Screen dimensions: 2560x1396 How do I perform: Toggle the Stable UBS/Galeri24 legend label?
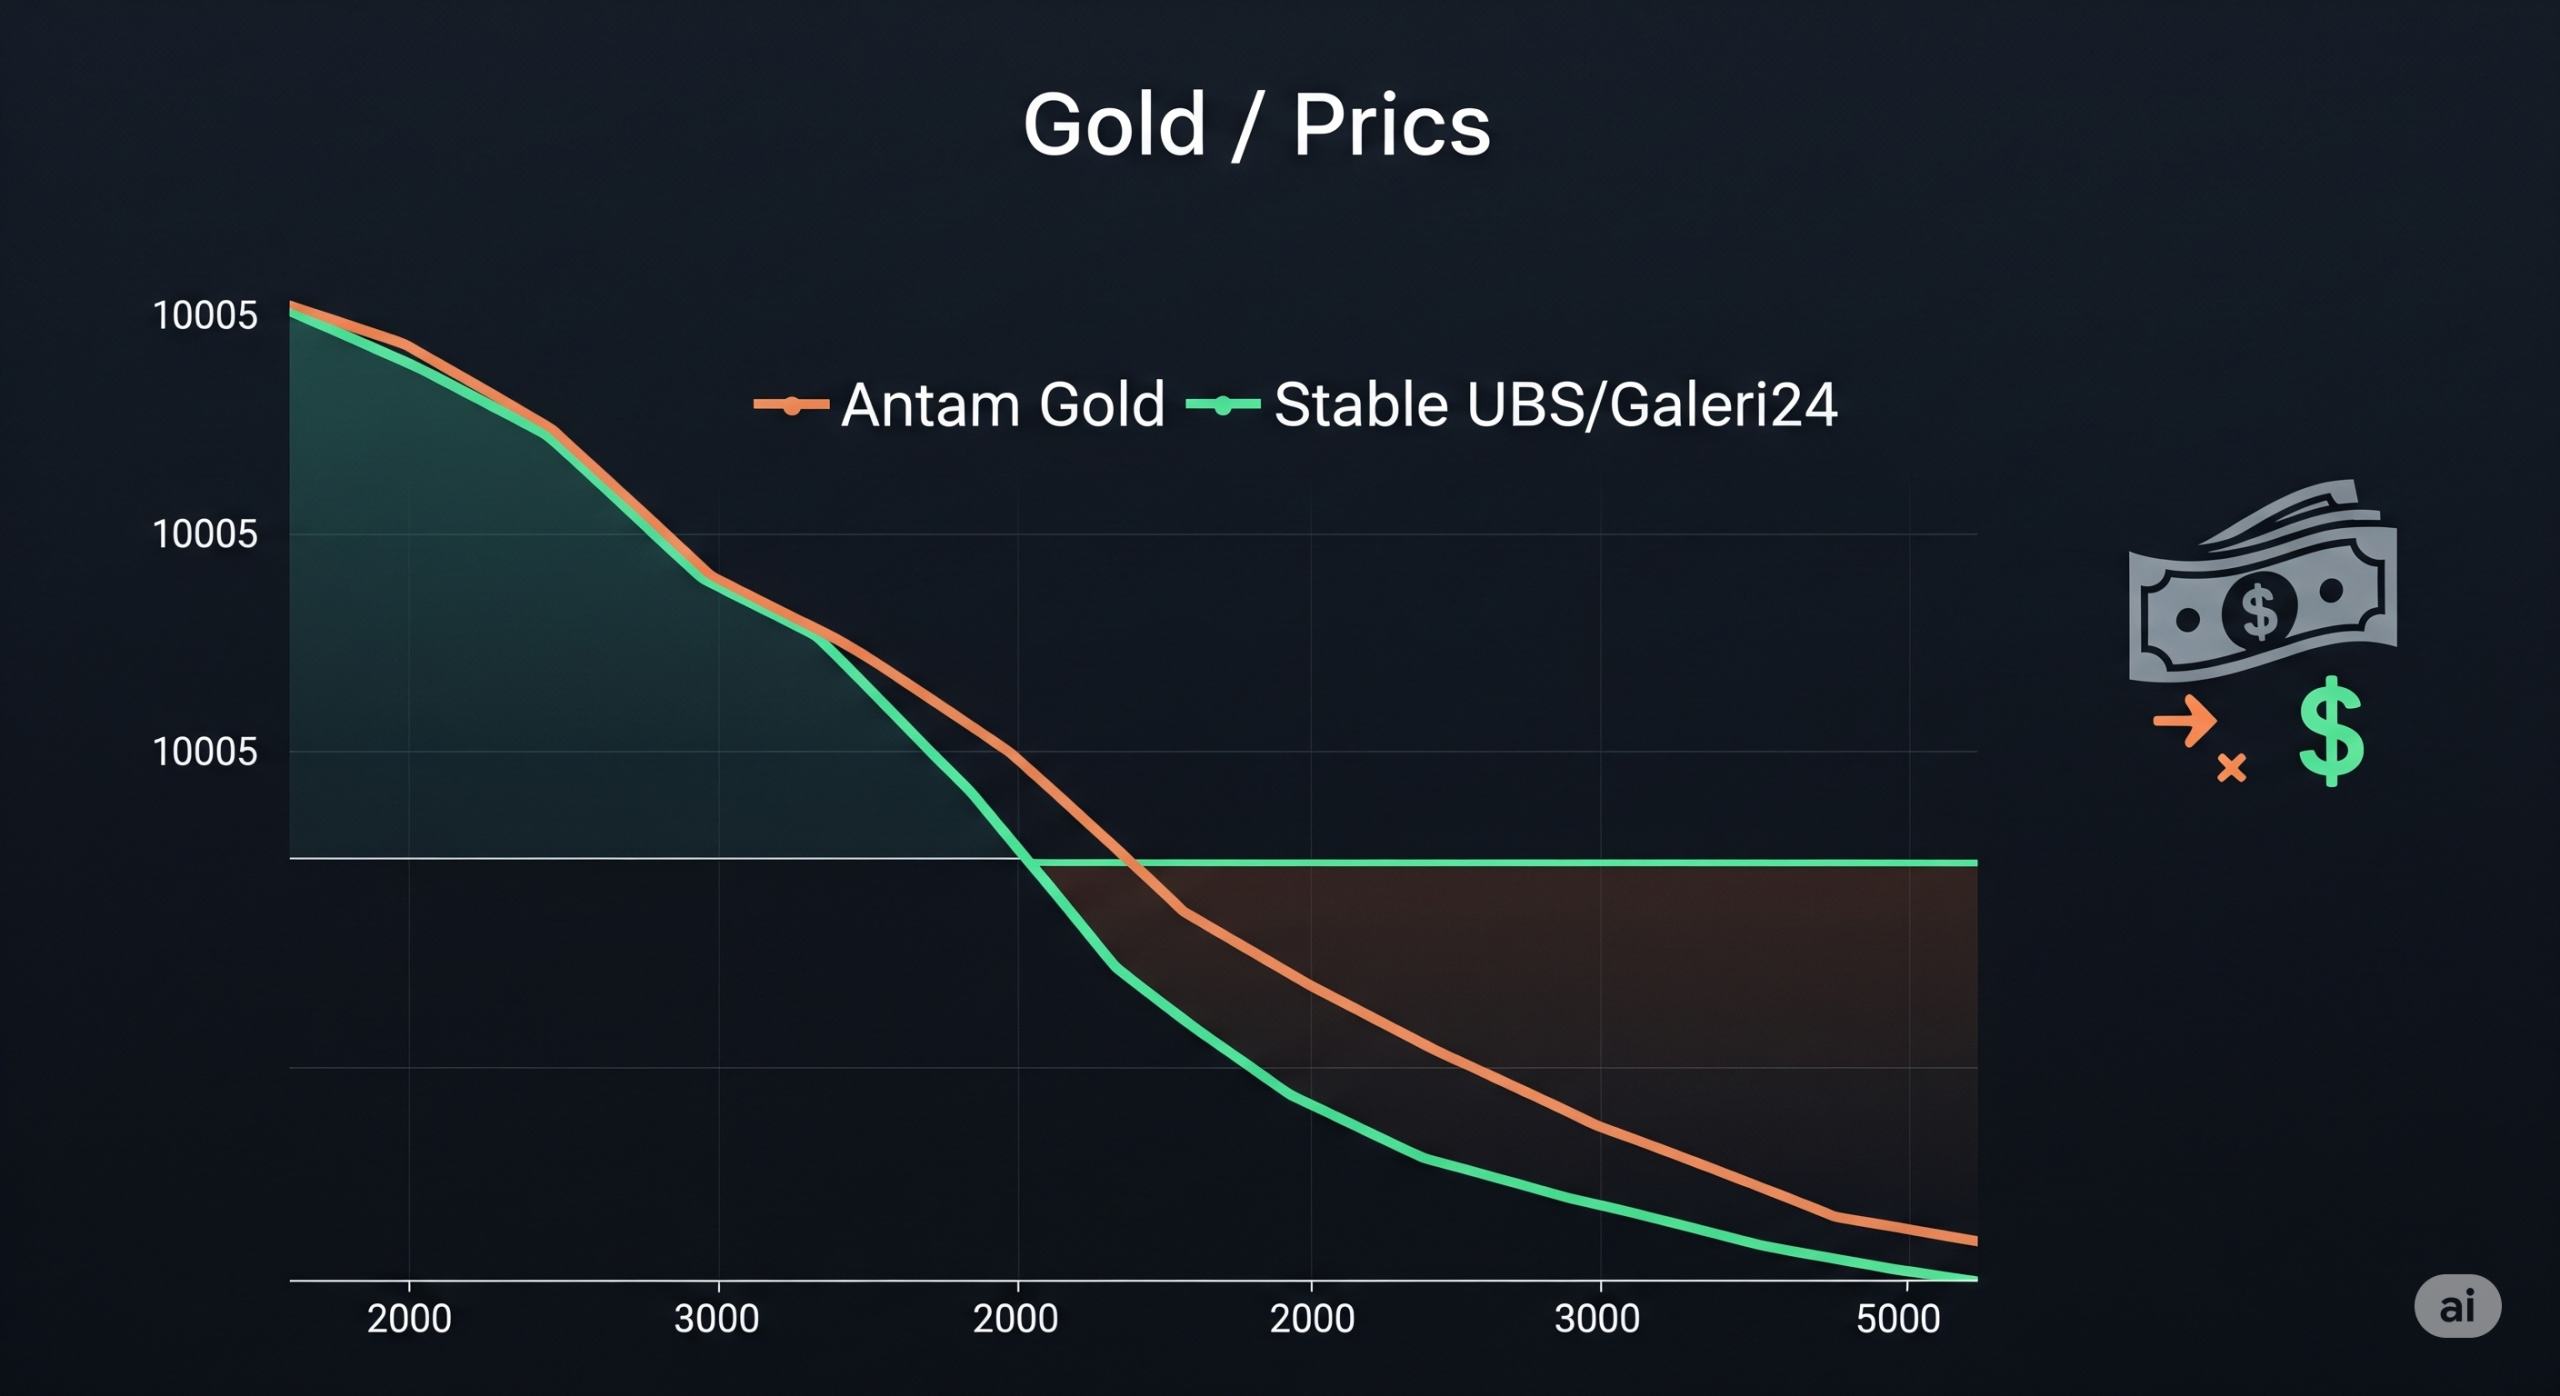[x=1555, y=405]
